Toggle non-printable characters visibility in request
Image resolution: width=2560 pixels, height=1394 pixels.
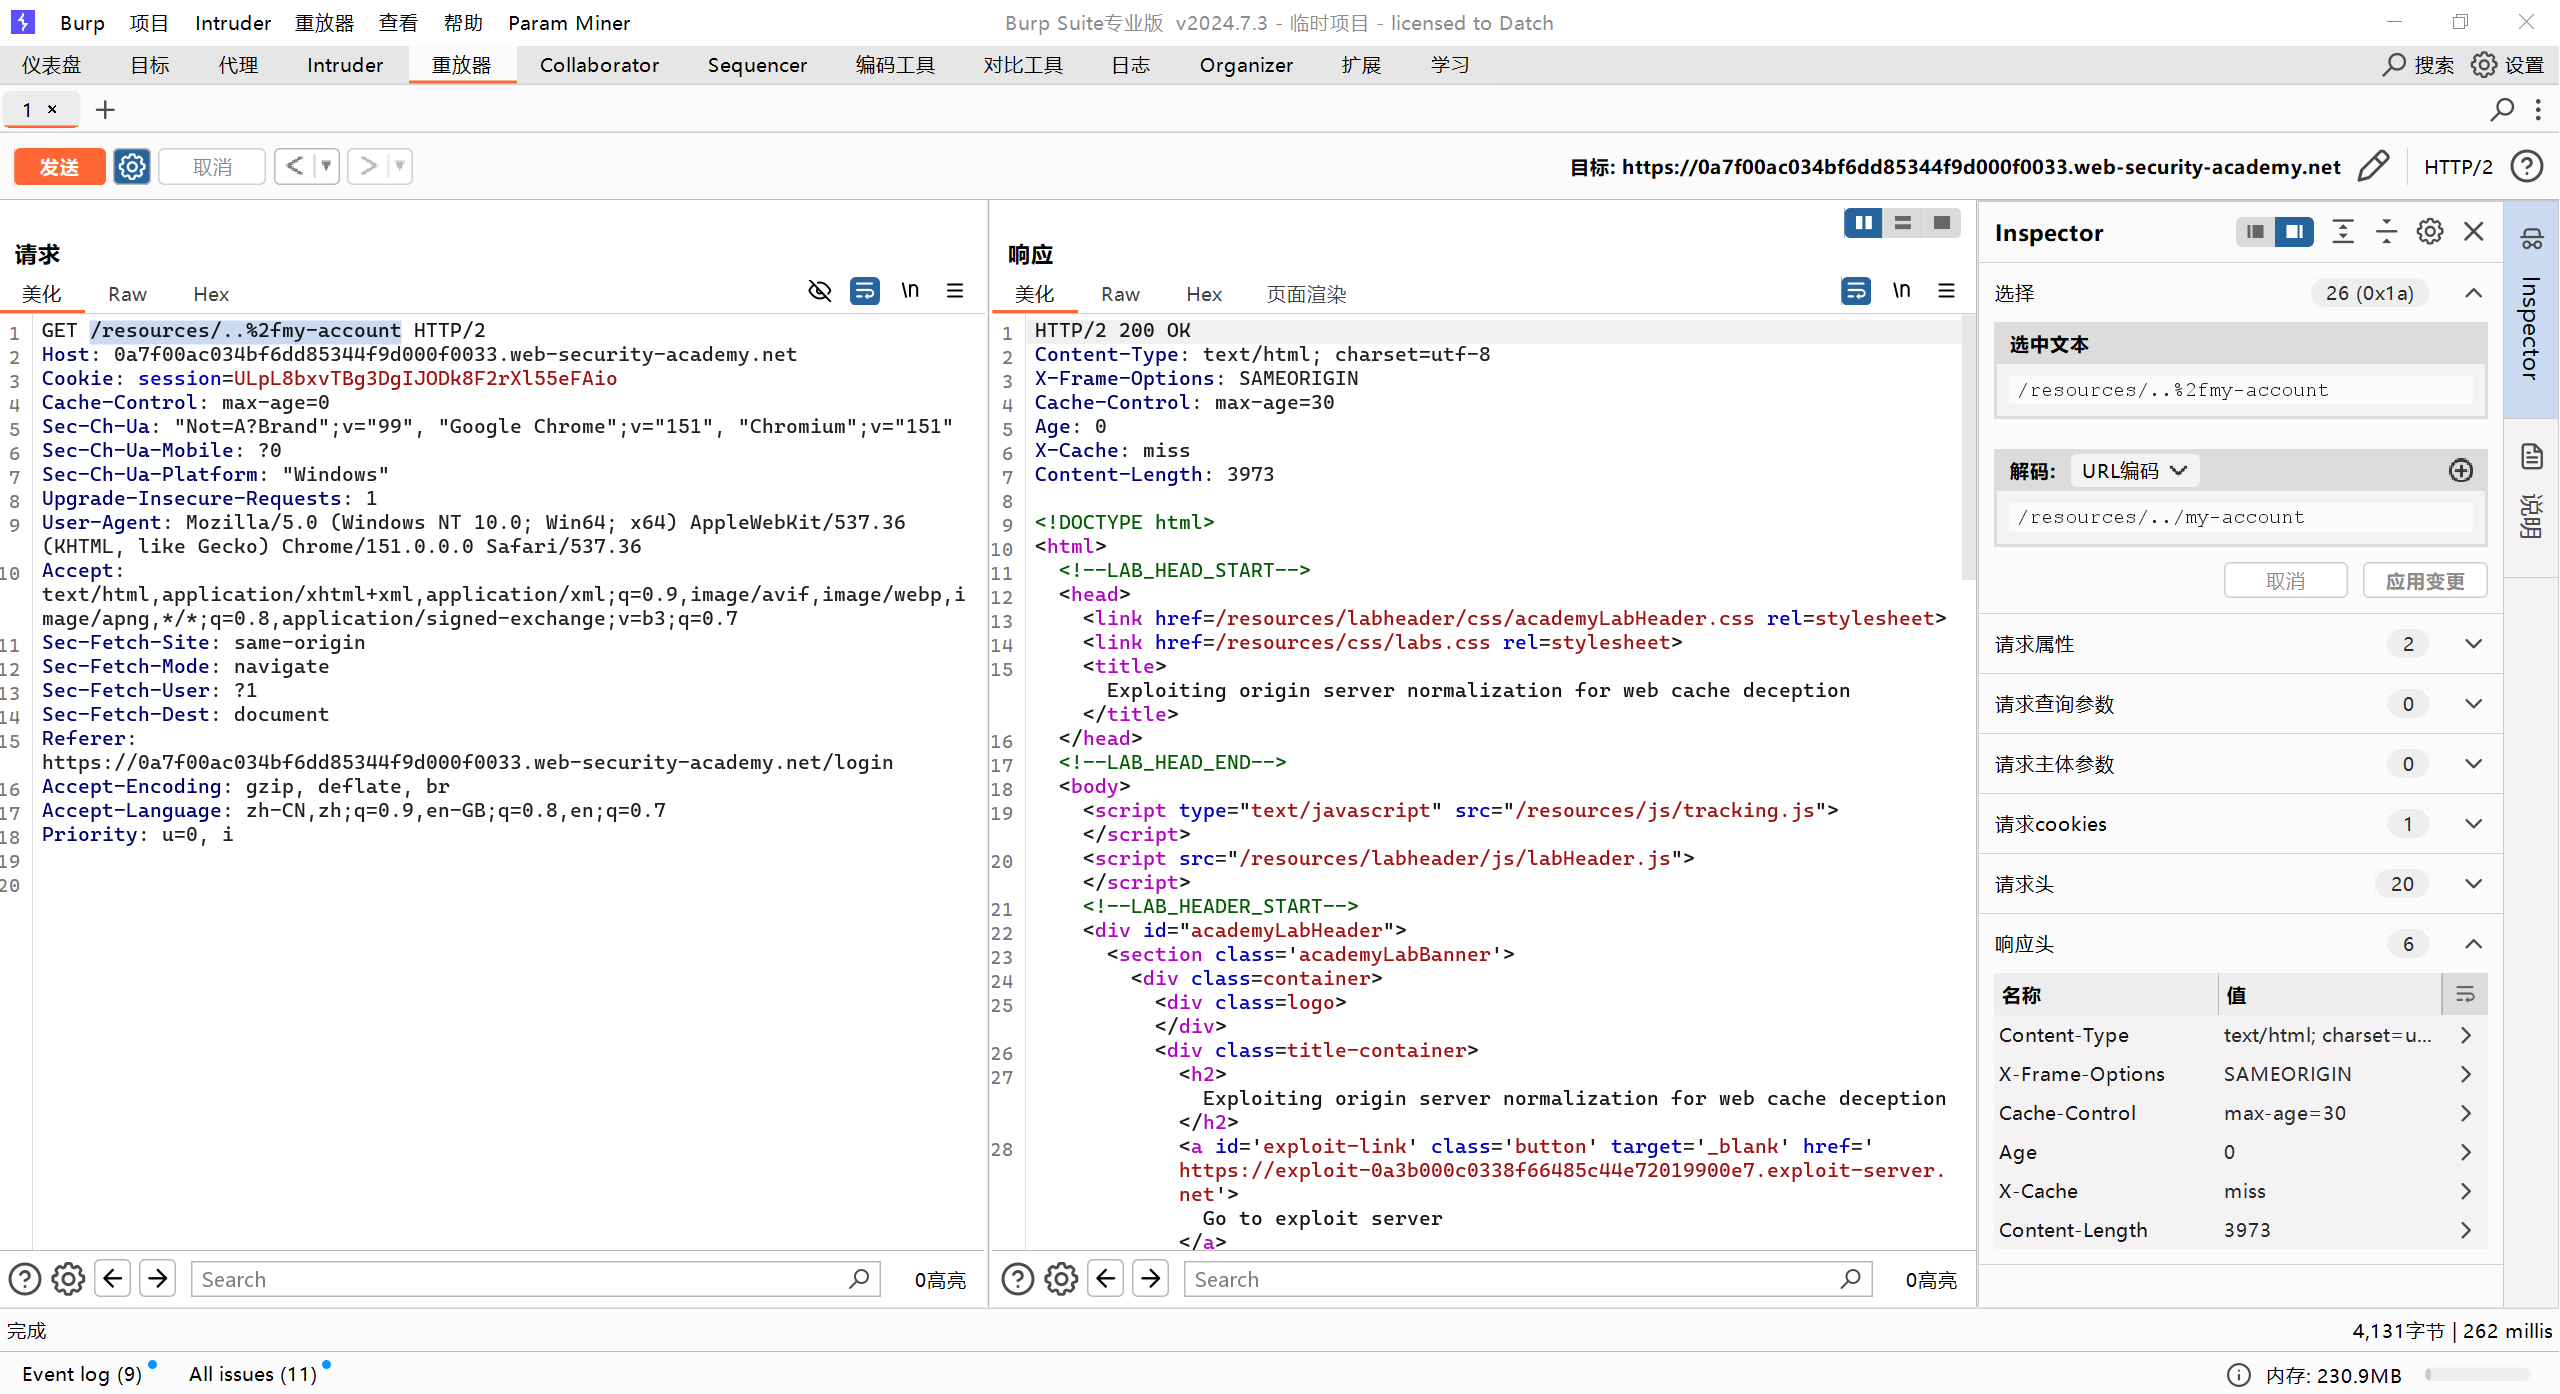click(x=820, y=291)
